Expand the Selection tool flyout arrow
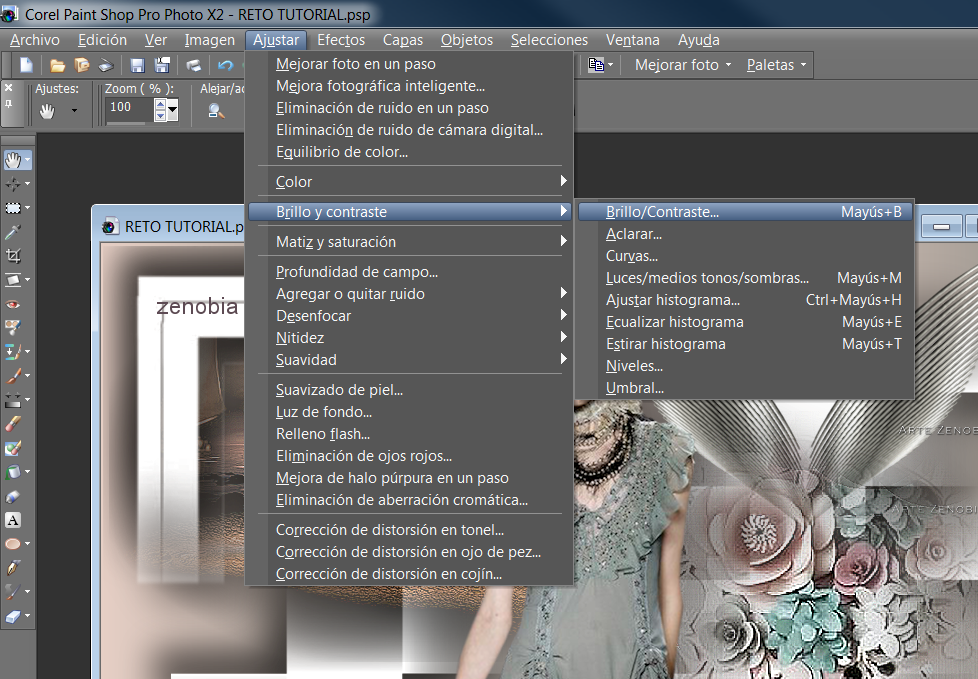The width and height of the screenshot is (978, 679). click(27, 208)
